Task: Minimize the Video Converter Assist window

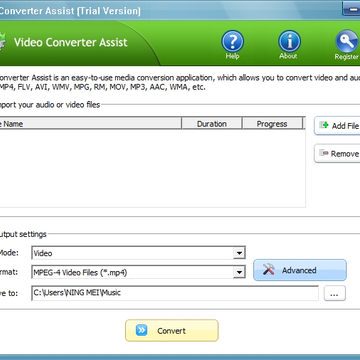Action: tap(351, 9)
